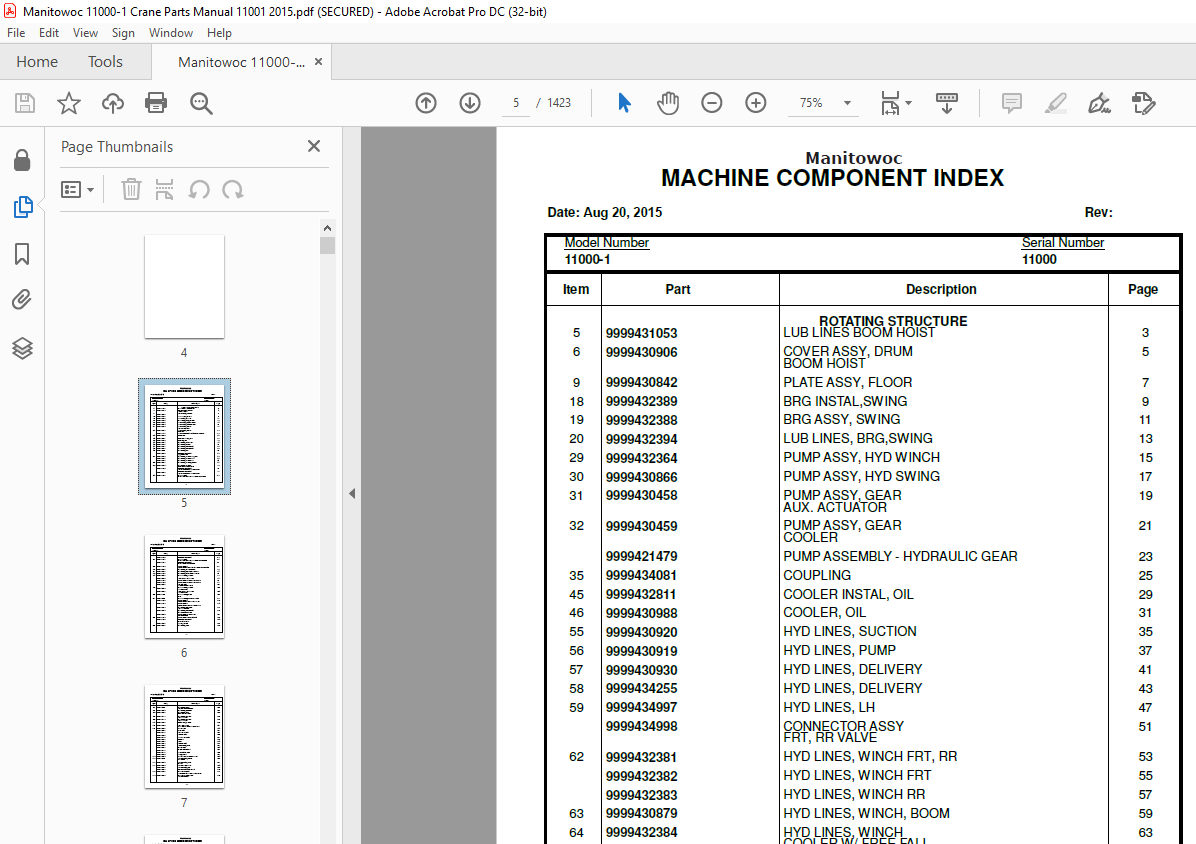Select page 4 thumbnail

click(184, 287)
